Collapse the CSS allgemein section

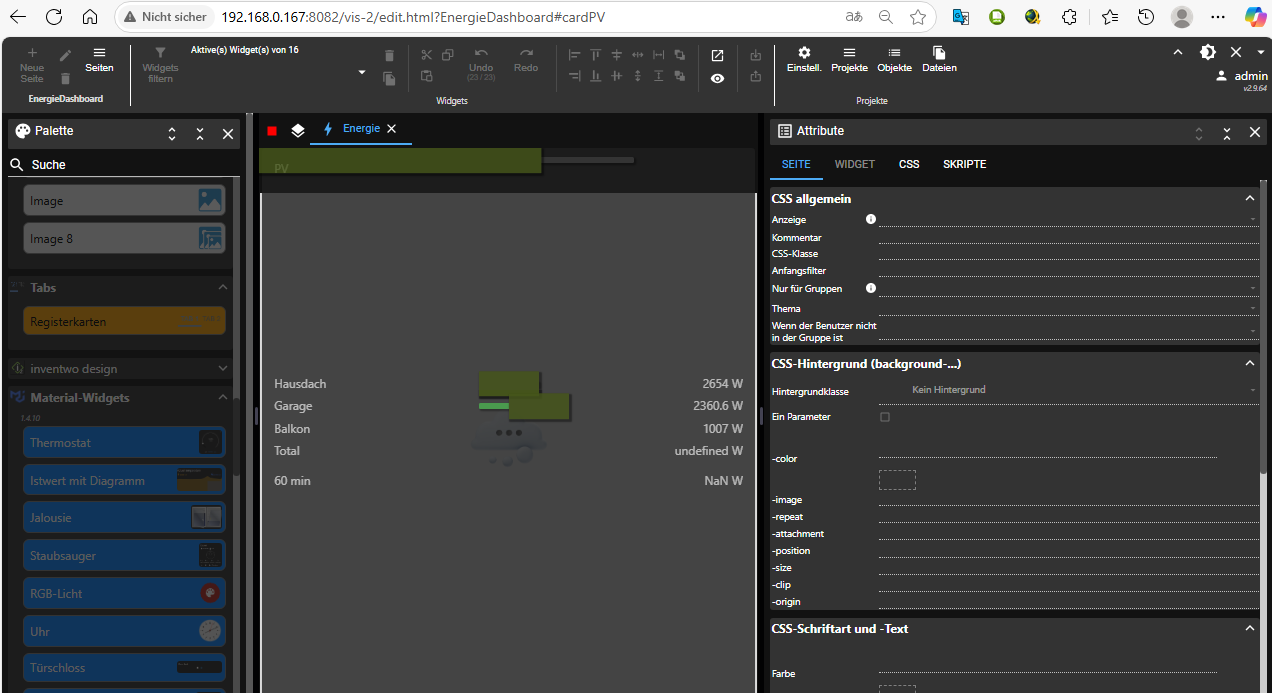pyautogui.click(x=1249, y=199)
